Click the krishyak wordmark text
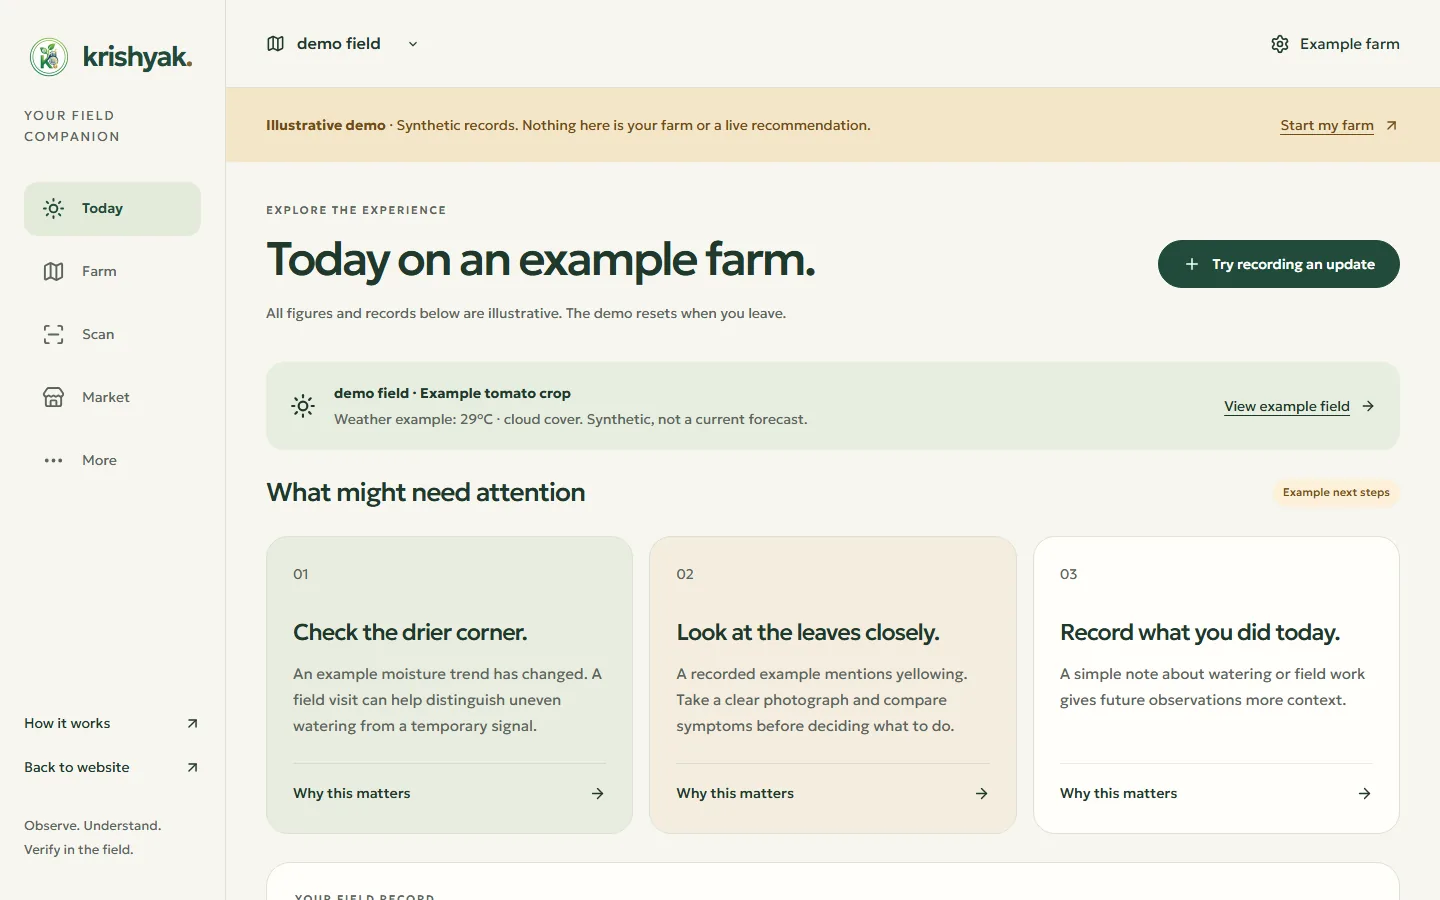 click(137, 57)
